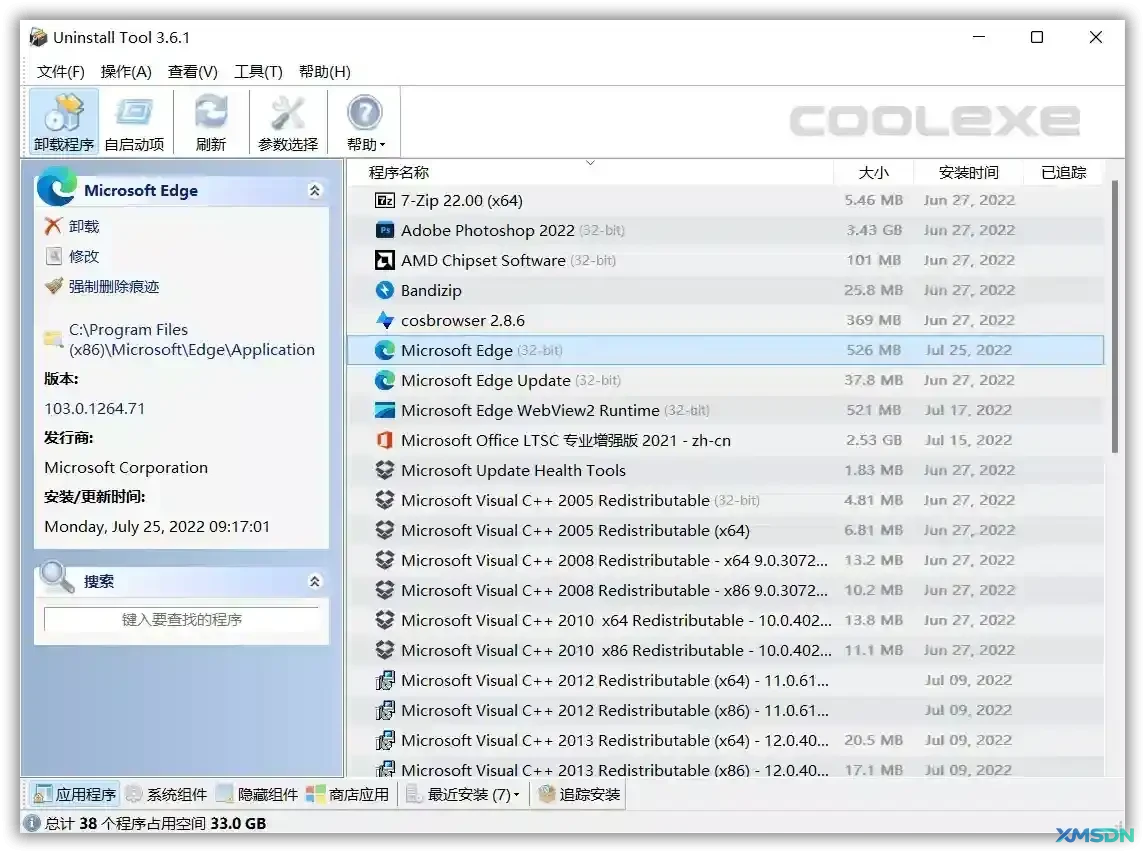Click the Bandizip program icon
Image resolution: width=1145 pixels, height=853 pixels.
click(385, 290)
